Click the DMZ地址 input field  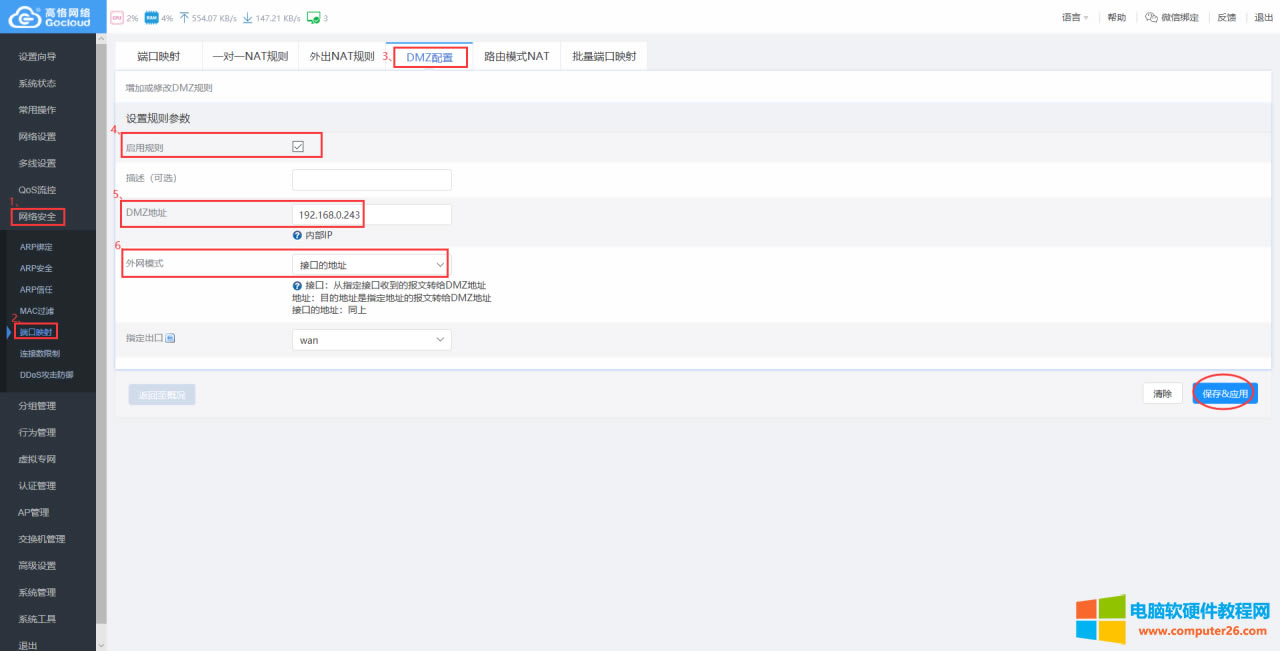tap(371, 214)
